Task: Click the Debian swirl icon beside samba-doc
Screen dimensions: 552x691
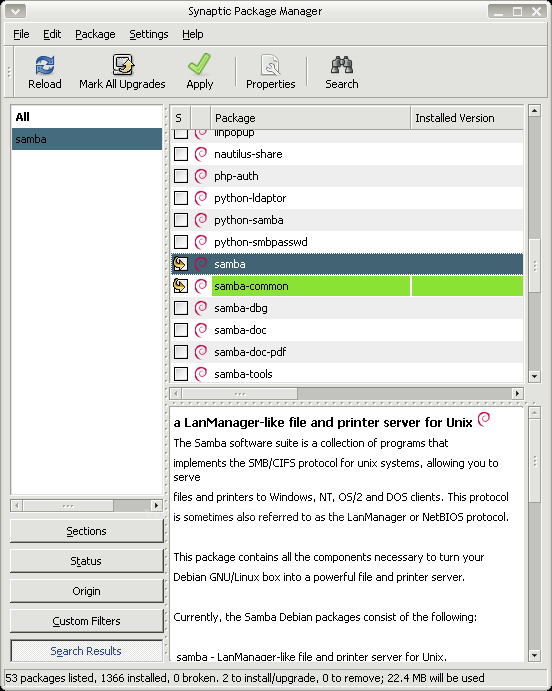Action: 201,330
